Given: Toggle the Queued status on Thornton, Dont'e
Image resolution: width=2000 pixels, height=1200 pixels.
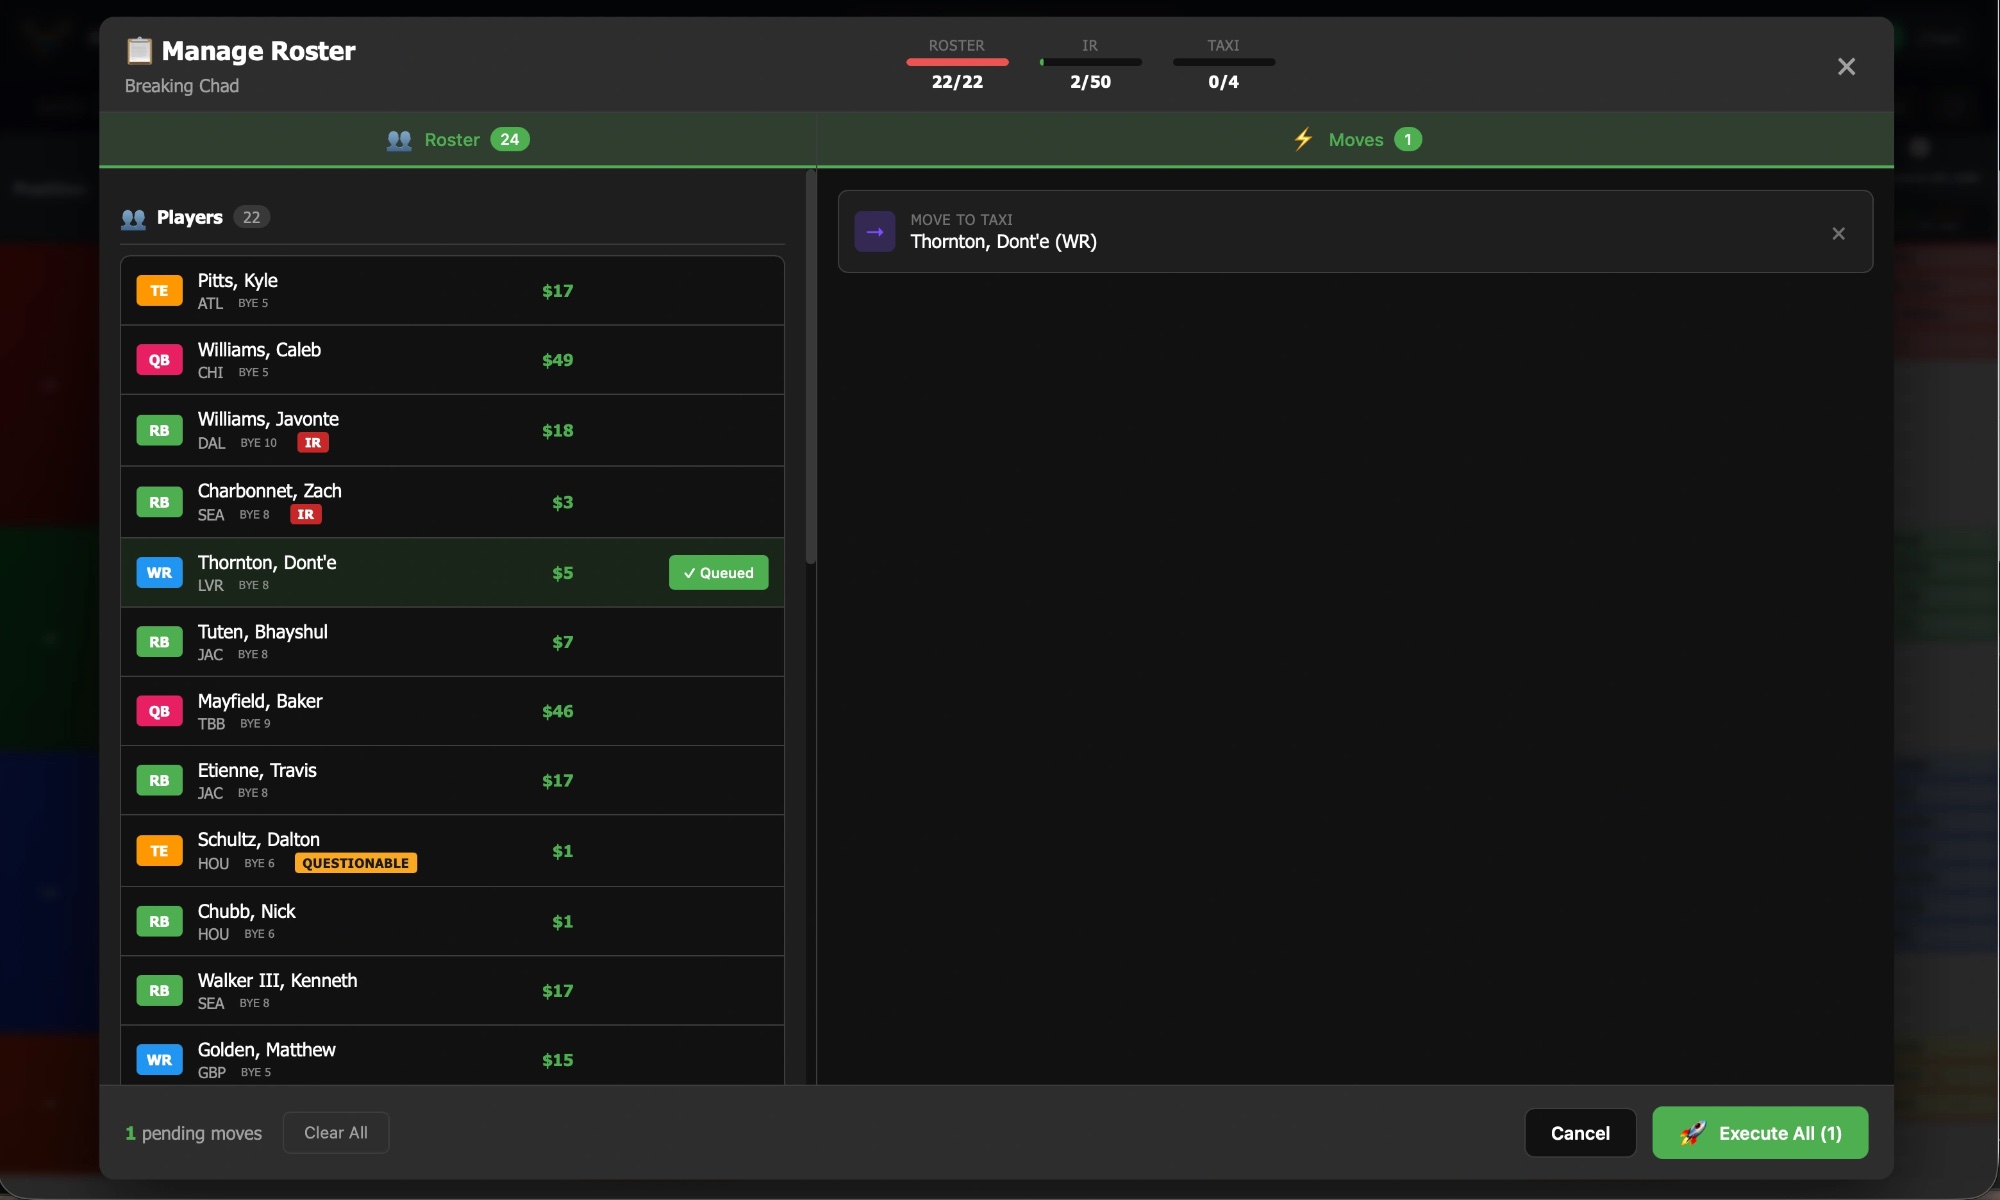Looking at the screenshot, I should (718, 572).
